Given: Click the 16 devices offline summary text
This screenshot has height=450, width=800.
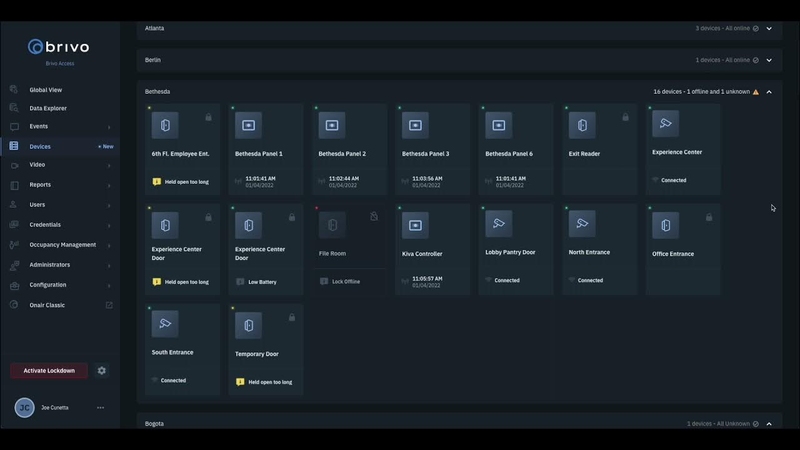Looking at the screenshot, I should click(x=702, y=92).
